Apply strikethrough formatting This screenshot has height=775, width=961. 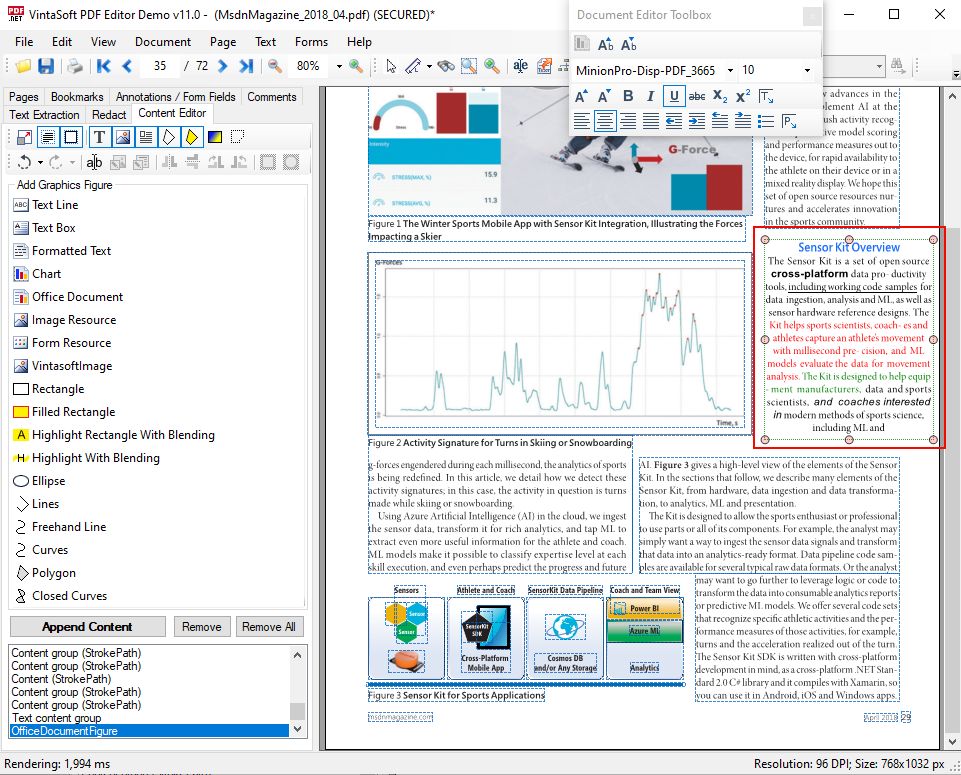pos(697,96)
